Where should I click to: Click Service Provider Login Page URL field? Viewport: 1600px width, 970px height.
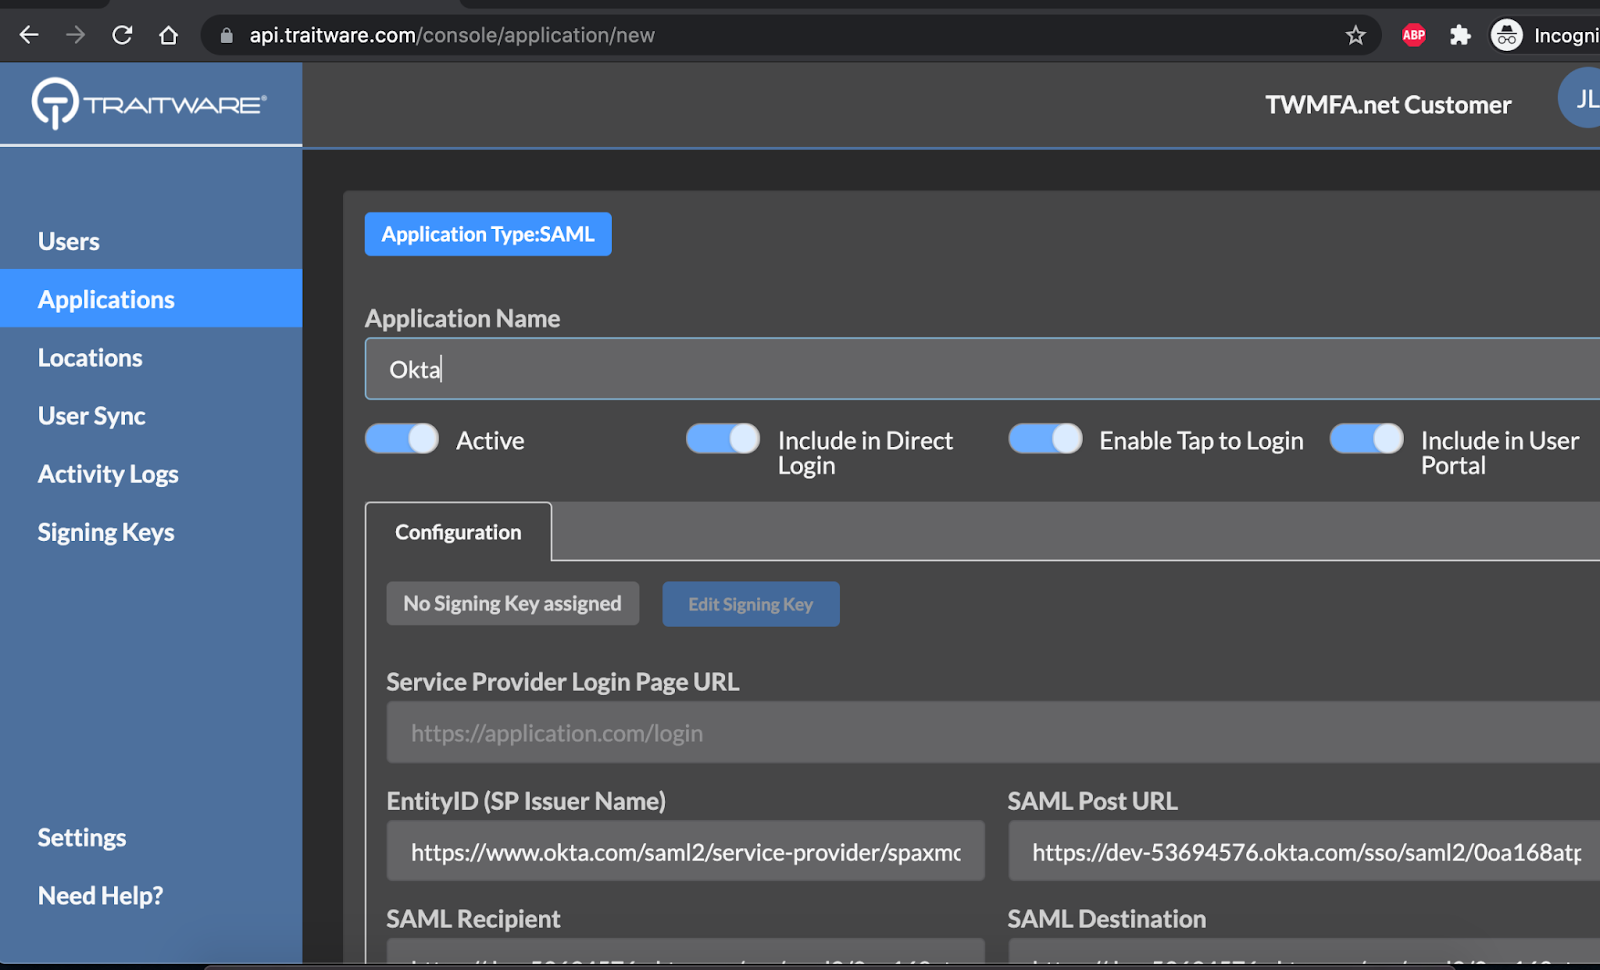pyautogui.click(x=993, y=732)
